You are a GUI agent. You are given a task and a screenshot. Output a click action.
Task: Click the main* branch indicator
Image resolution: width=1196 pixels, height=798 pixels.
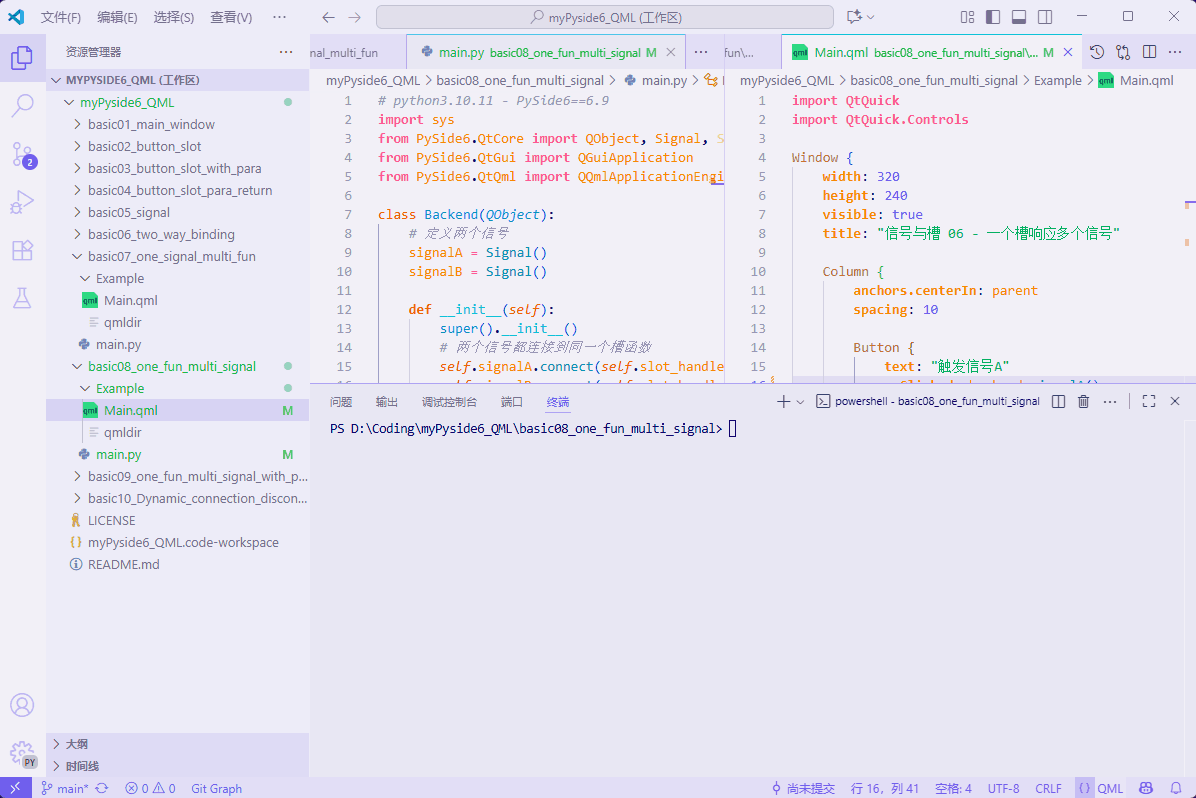pos(66,788)
